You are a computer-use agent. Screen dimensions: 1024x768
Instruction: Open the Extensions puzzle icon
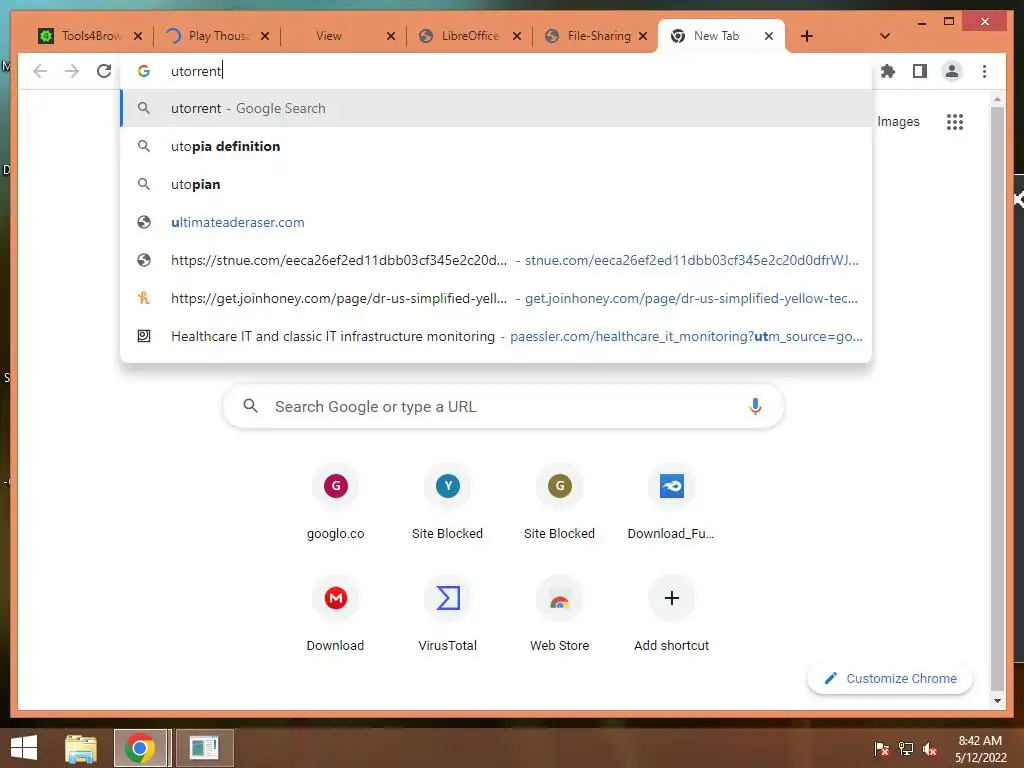pyautogui.click(x=888, y=71)
